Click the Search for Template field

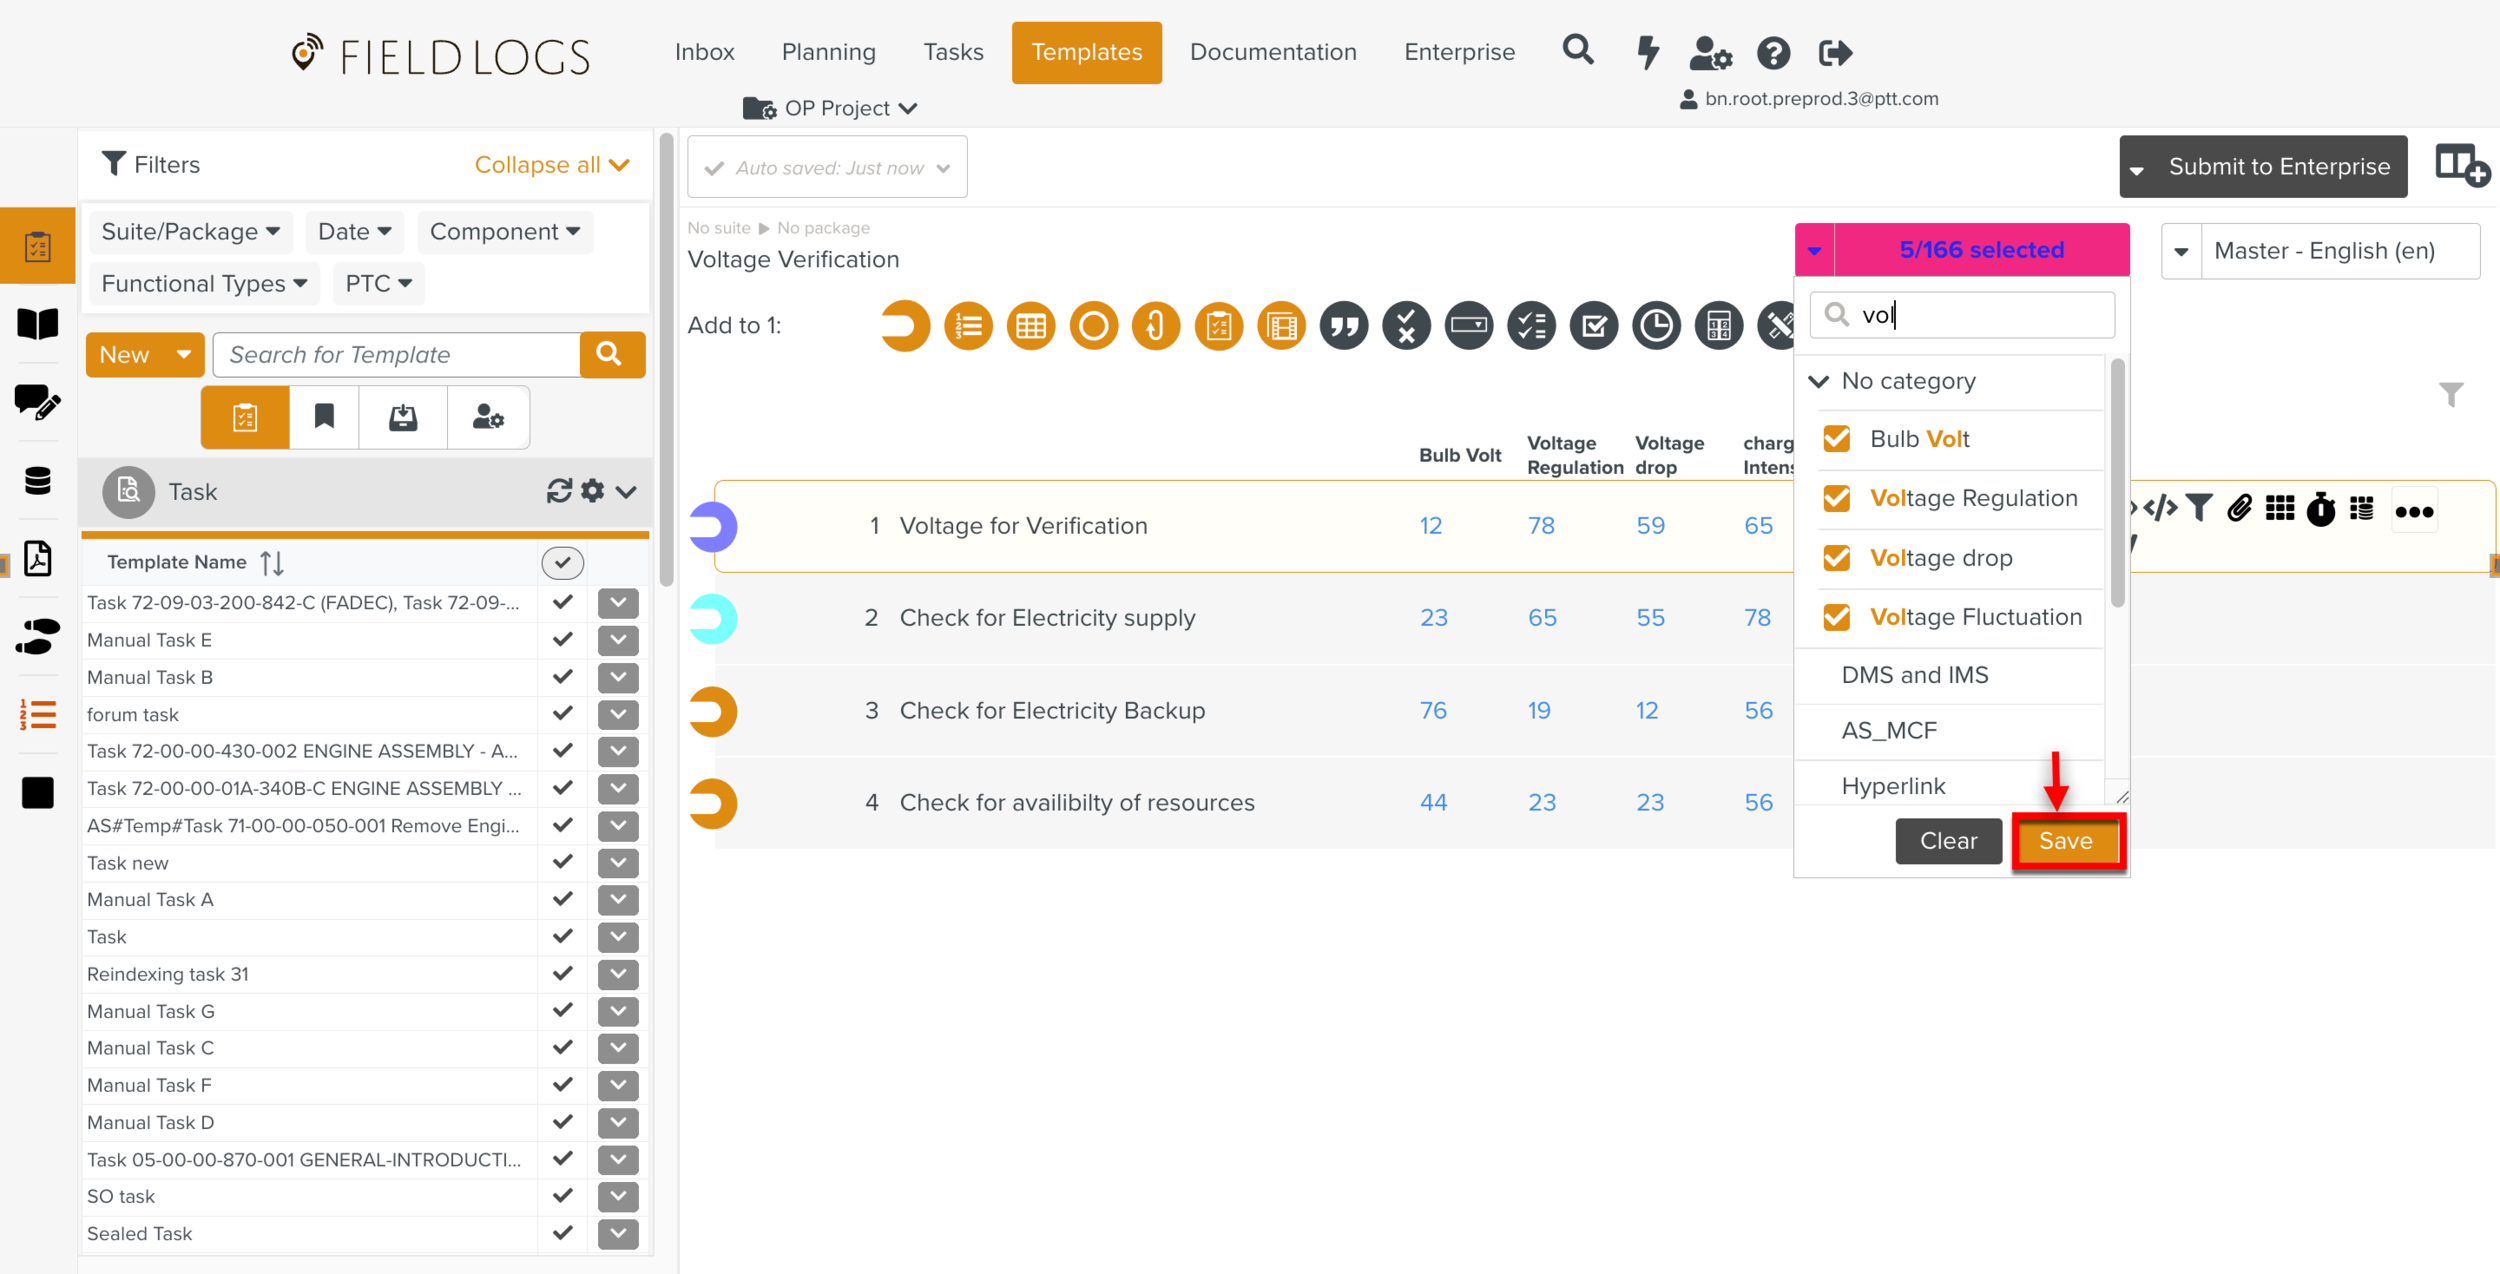[396, 355]
